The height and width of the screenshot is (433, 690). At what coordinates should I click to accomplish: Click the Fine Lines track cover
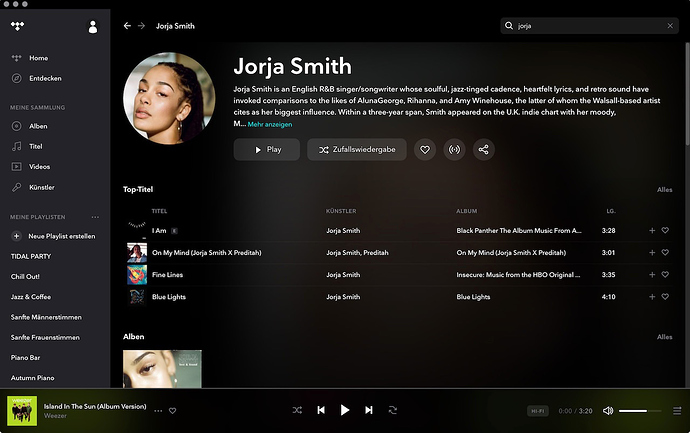pyautogui.click(x=137, y=275)
